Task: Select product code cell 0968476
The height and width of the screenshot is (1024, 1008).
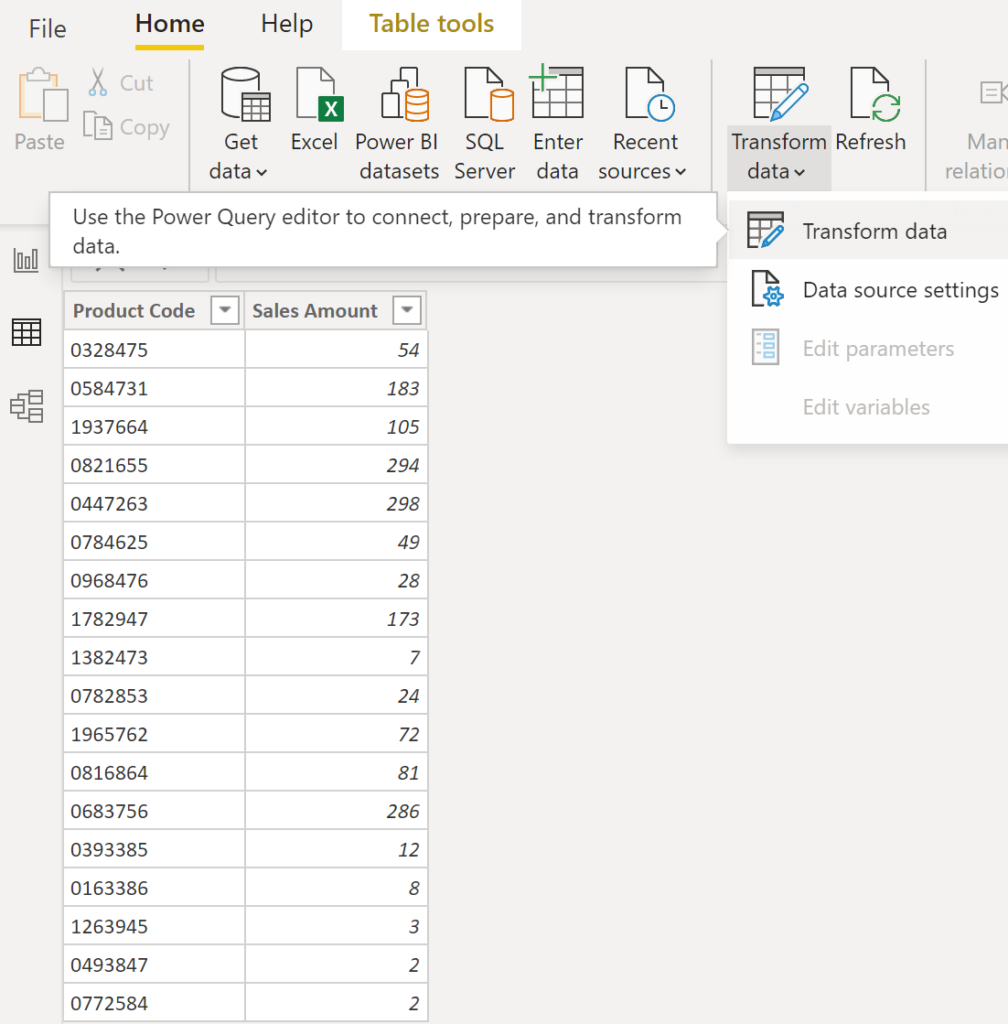Action: pyautogui.click(x=154, y=581)
